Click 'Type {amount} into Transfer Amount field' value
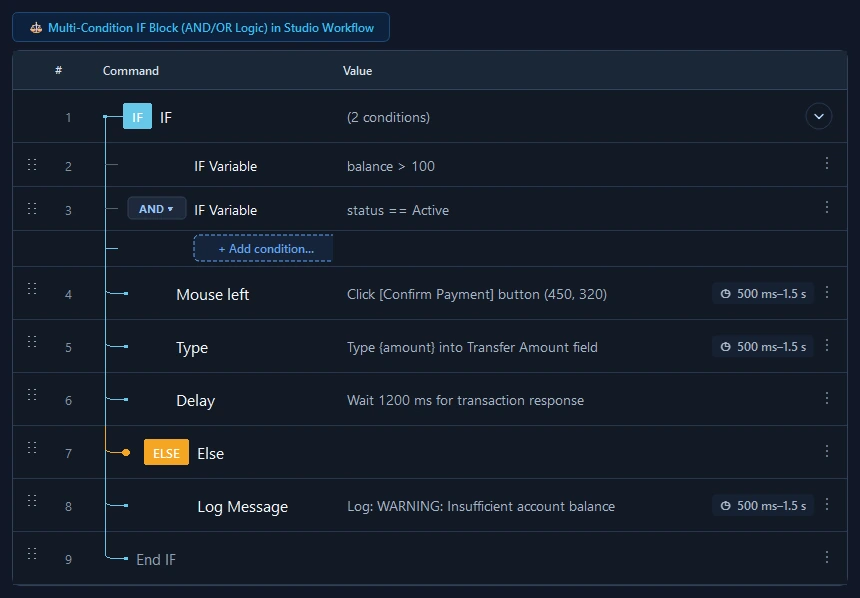 coord(472,347)
